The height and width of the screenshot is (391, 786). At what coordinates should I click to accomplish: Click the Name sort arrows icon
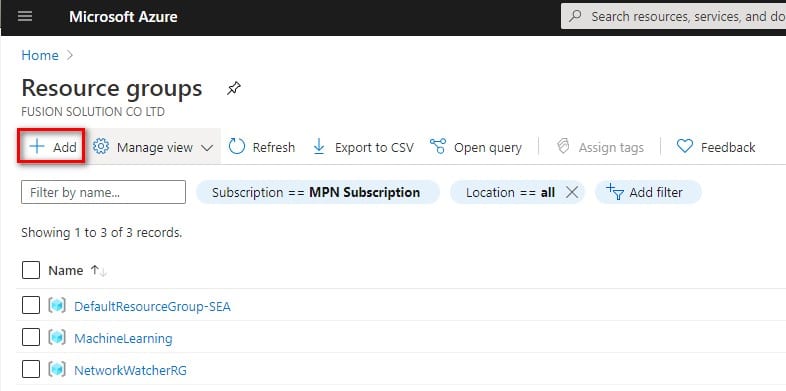click(x=99, y=271)
